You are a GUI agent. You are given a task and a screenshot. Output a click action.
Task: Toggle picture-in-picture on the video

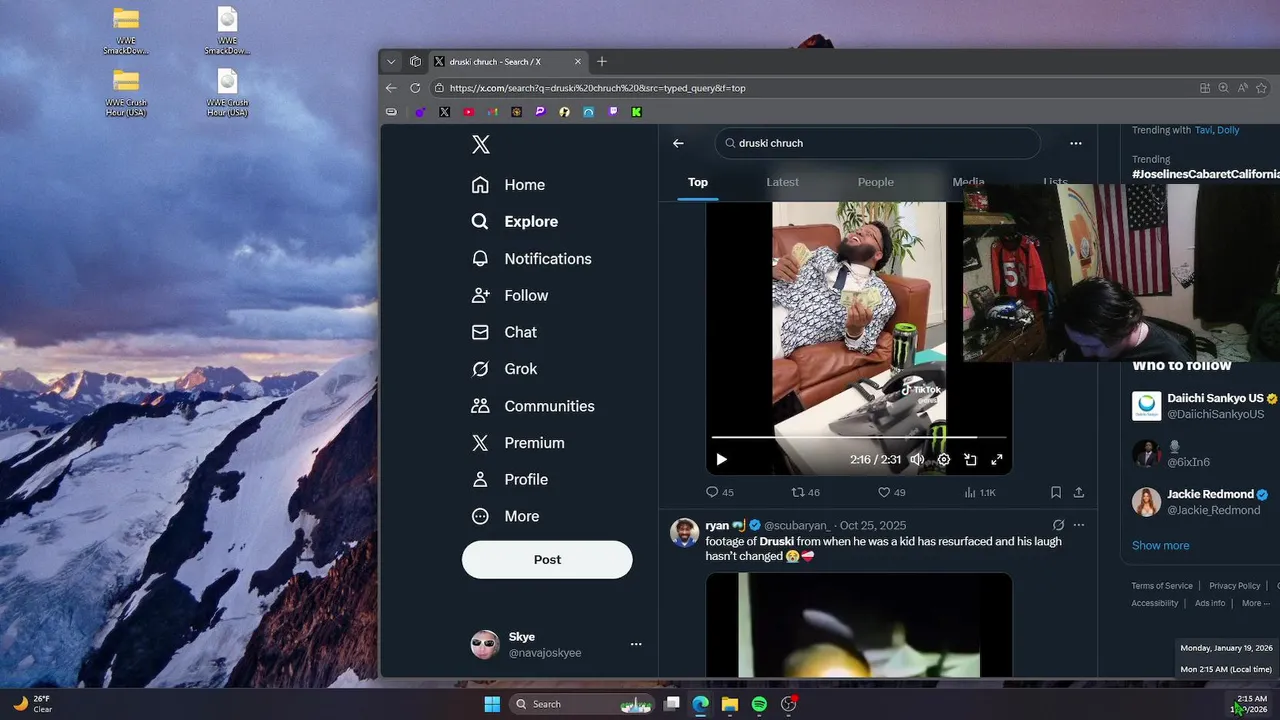point(970,460)
